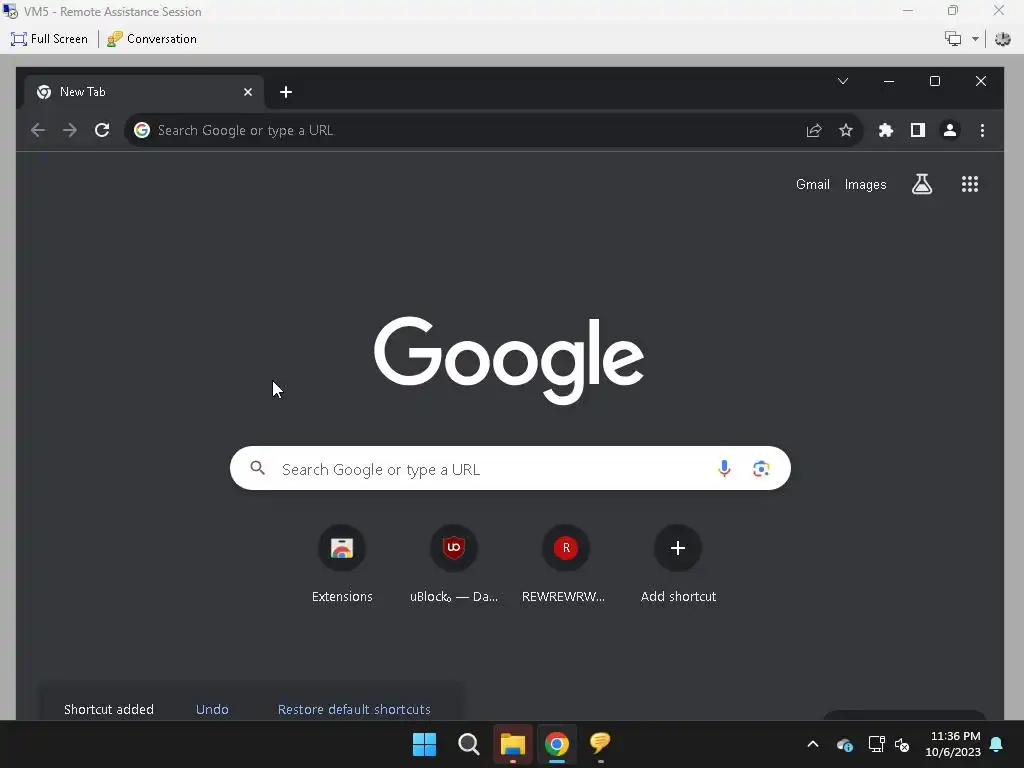Screen dimensions: 1024x768
Task: Expand the tab search chevron
Action: [843, 81]
